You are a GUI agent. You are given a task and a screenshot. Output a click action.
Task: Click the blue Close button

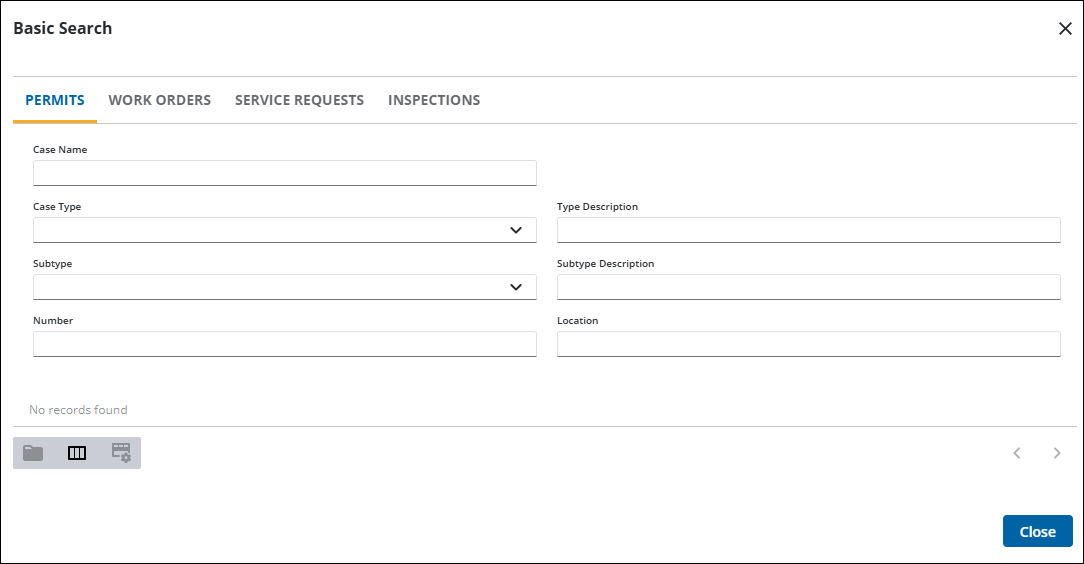(x=1038, y=531)
